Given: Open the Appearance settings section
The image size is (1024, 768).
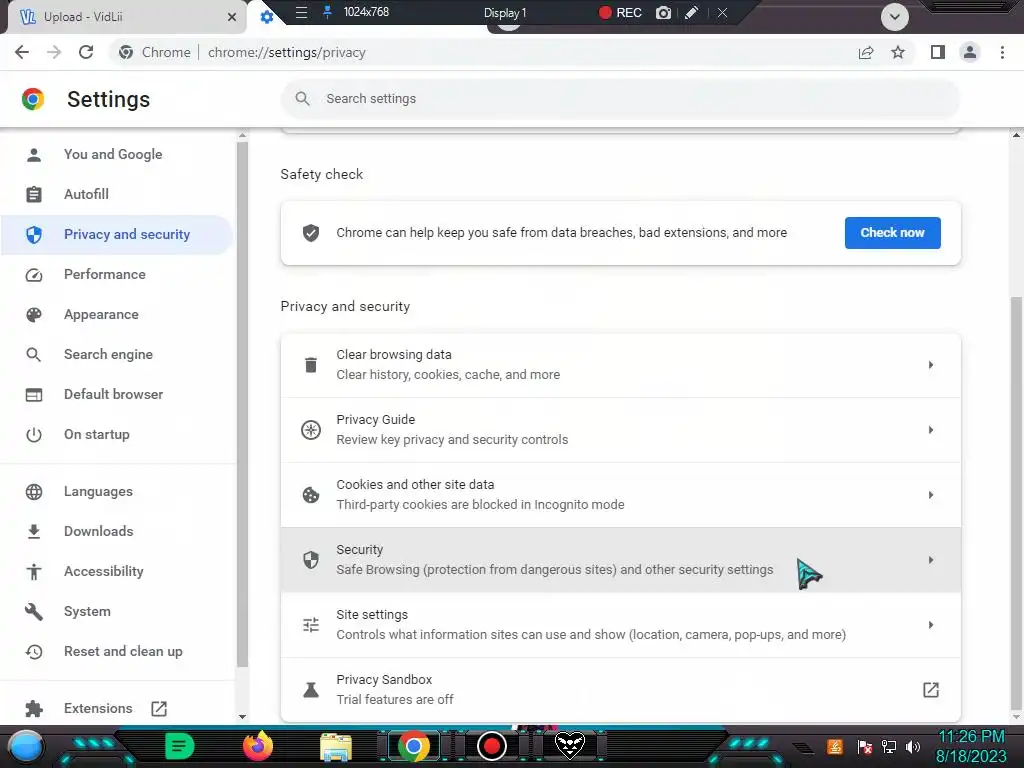Looking at the screenshot, I should tap(116, 315).
